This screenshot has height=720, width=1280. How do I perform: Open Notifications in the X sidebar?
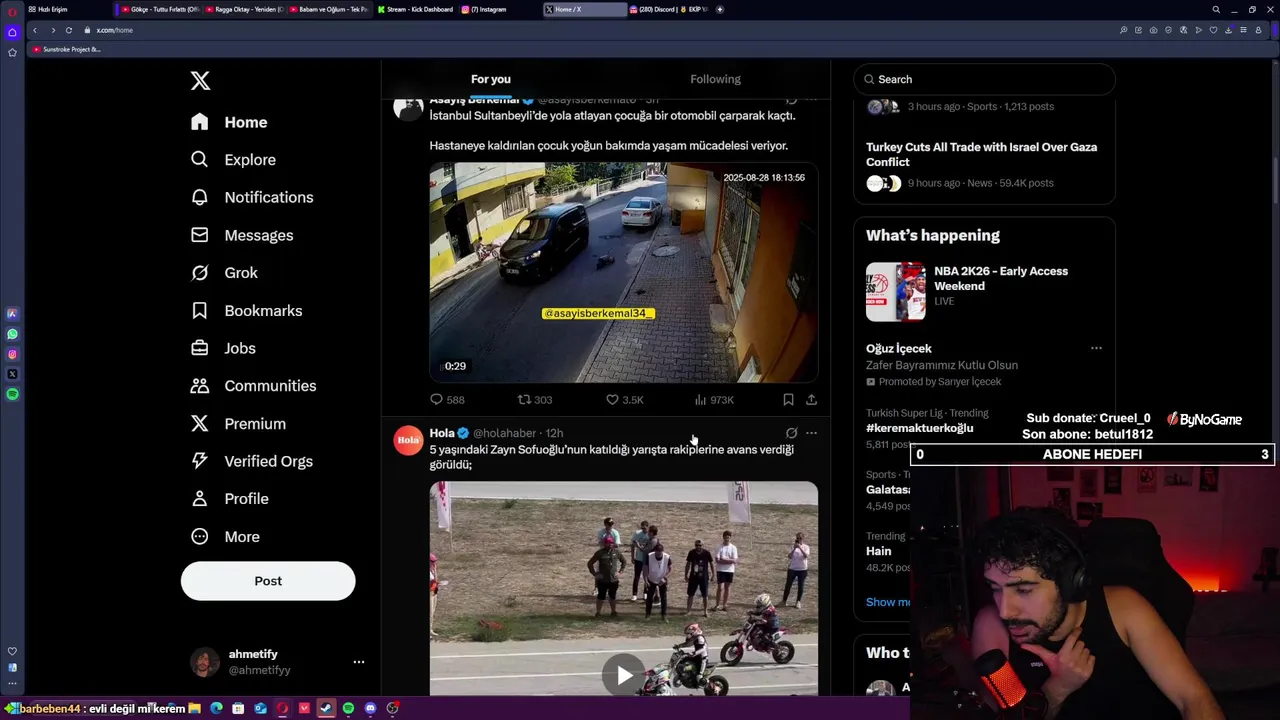pyautogui.click(x=252, y=197)
